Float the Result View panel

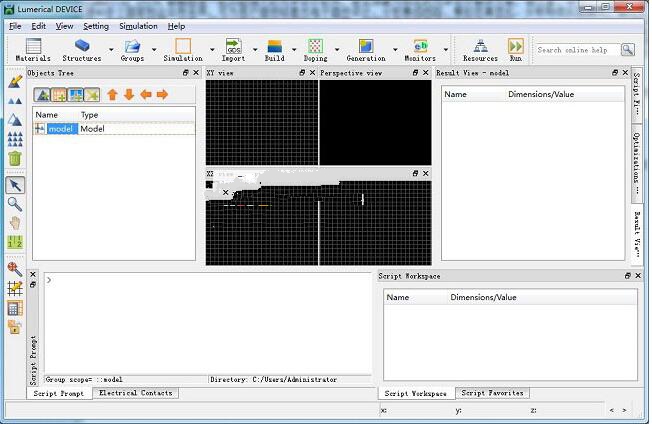pyautogui.click(x=615, y=73)
